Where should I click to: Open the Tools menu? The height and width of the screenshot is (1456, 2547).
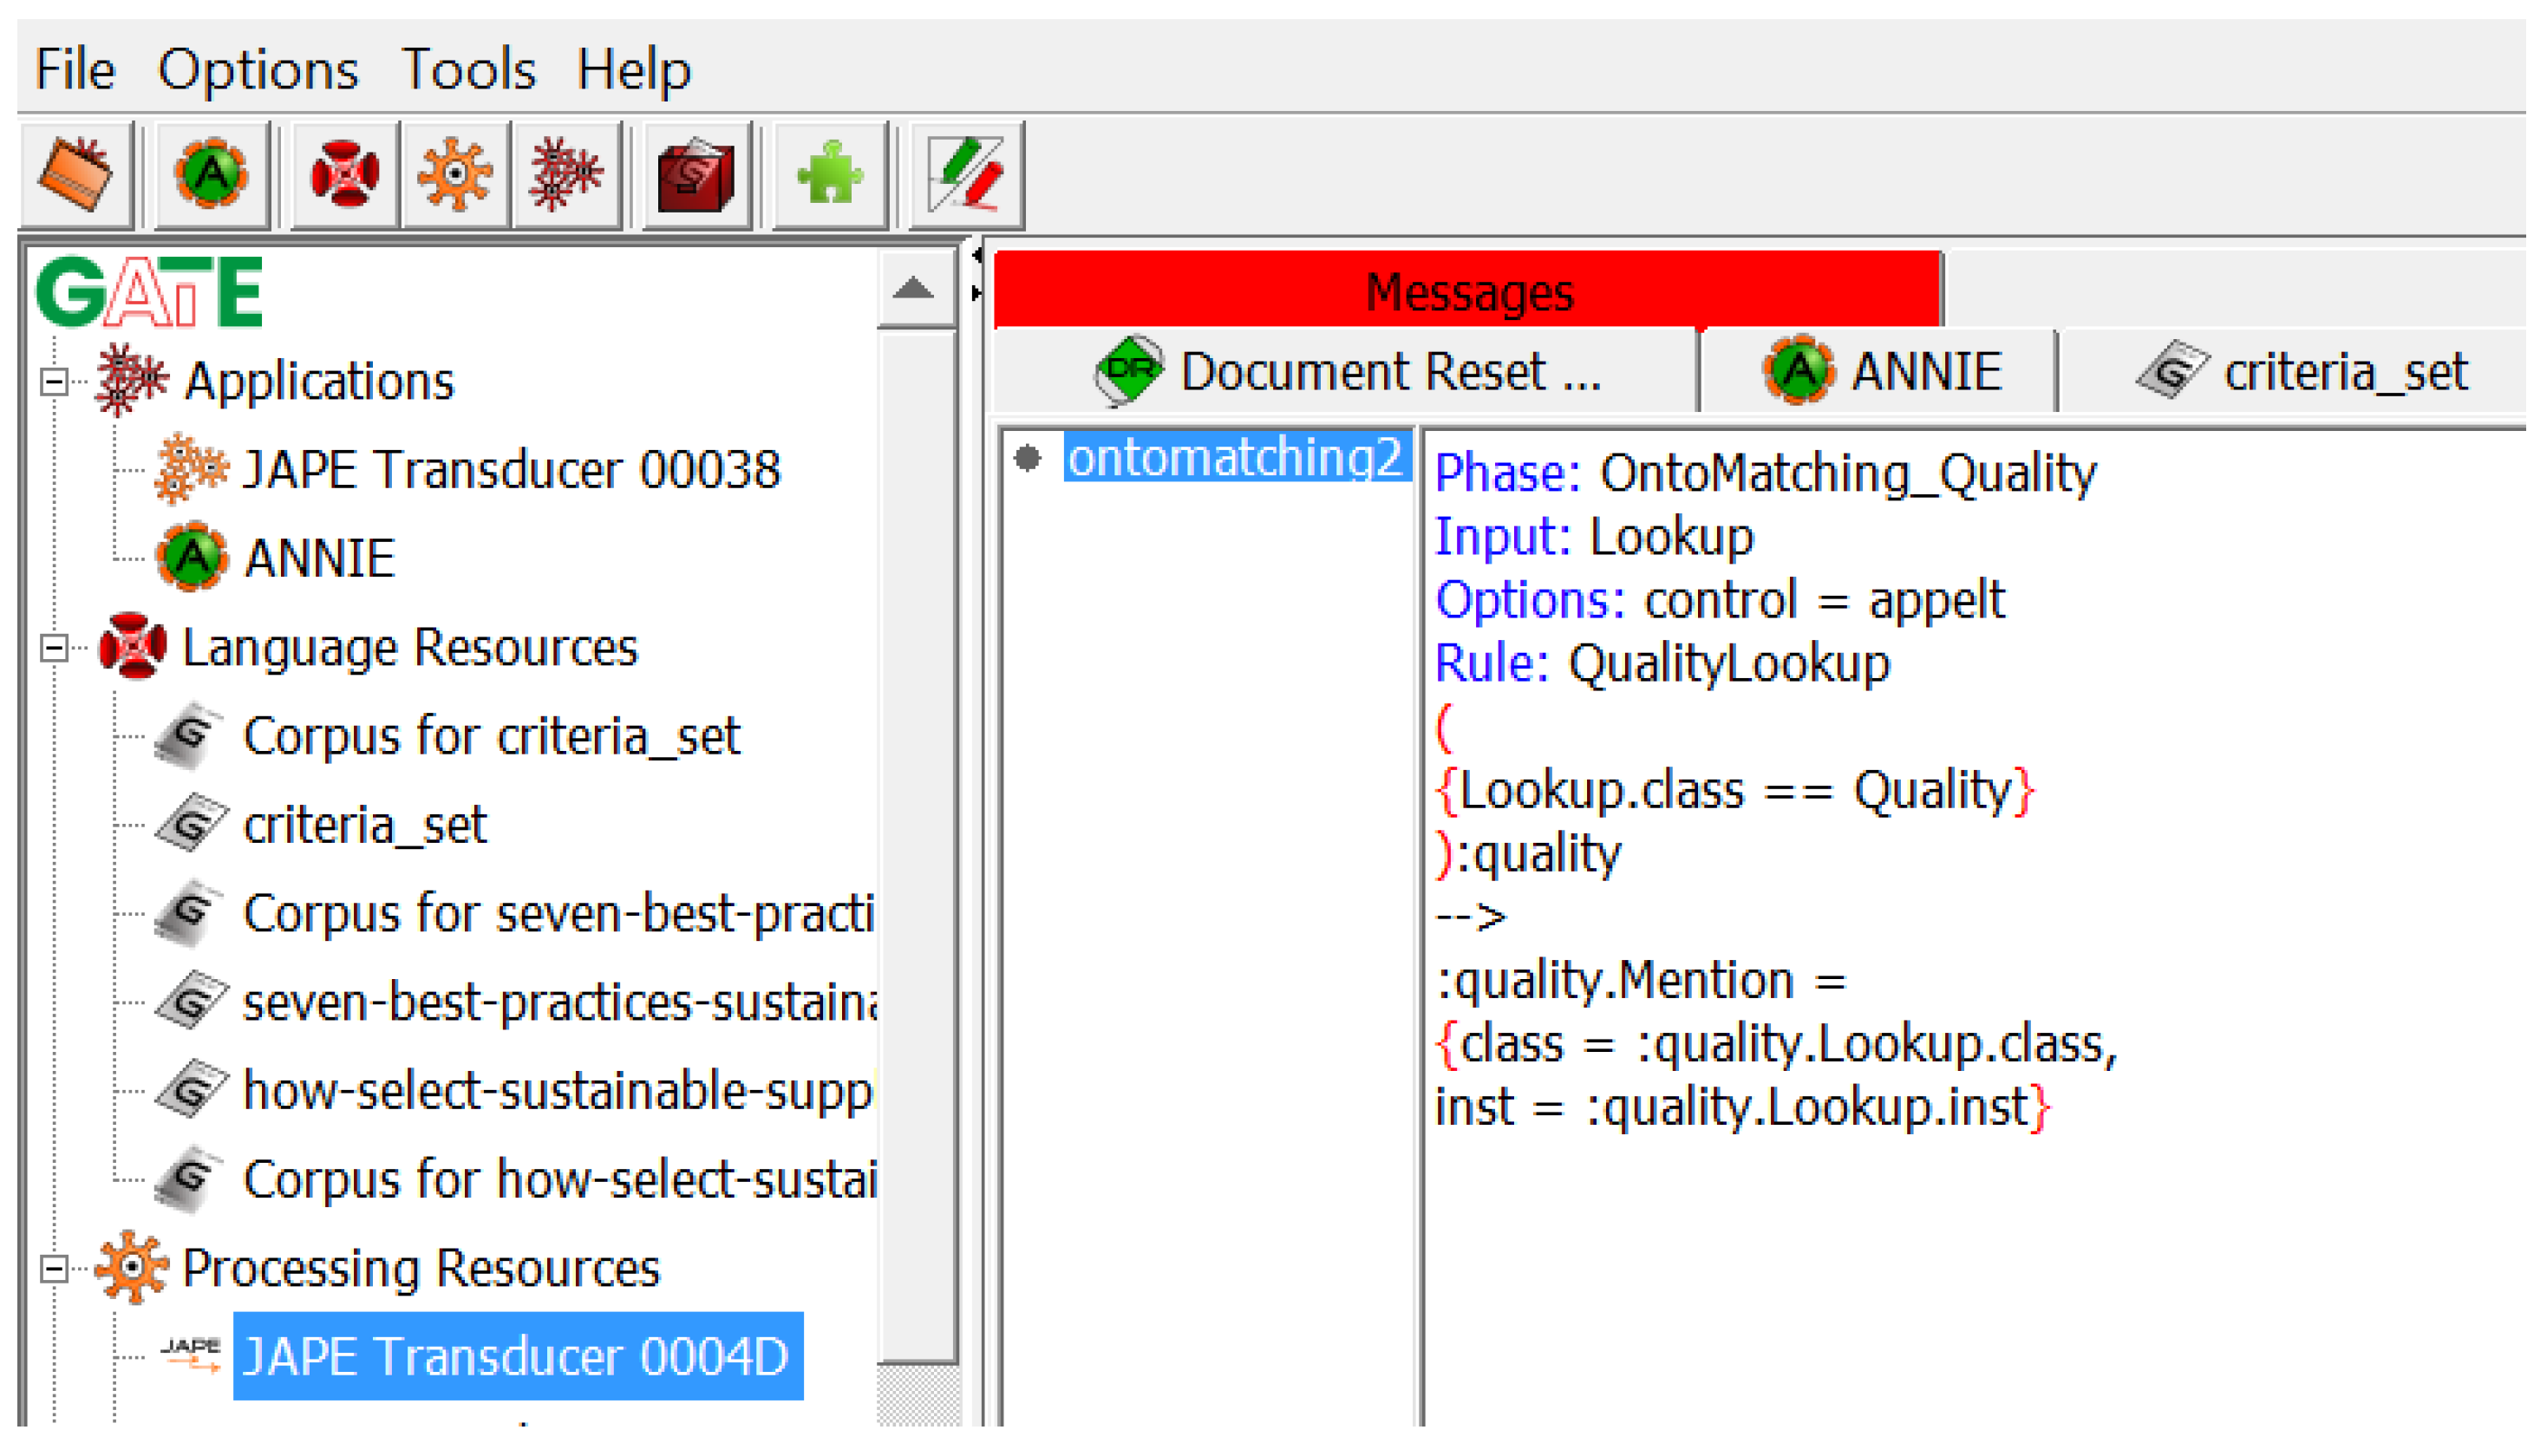(x=469, y=70)
